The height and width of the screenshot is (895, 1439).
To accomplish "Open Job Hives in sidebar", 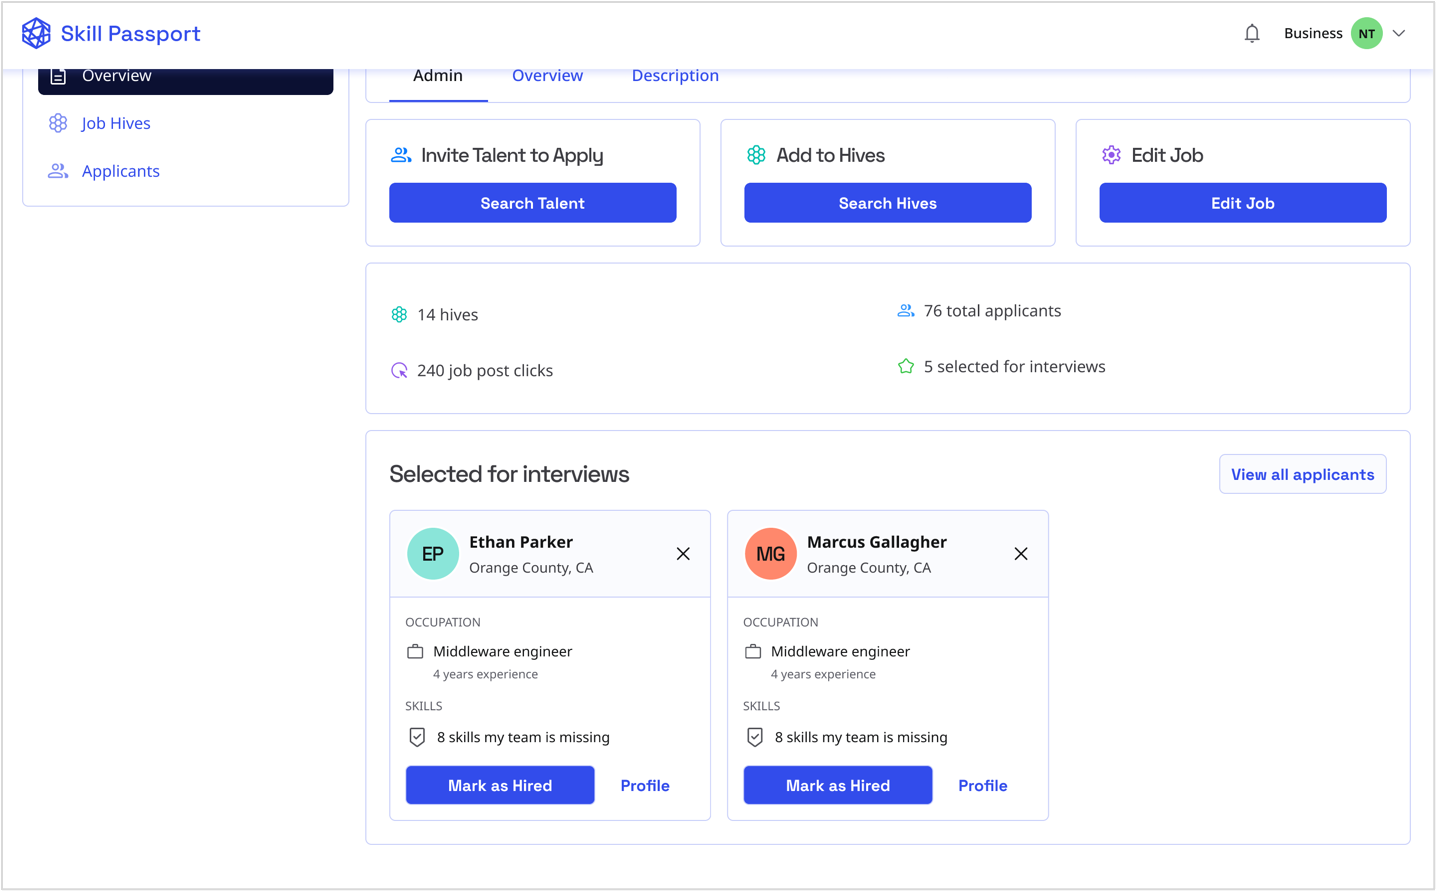I will tap(115, 123).
